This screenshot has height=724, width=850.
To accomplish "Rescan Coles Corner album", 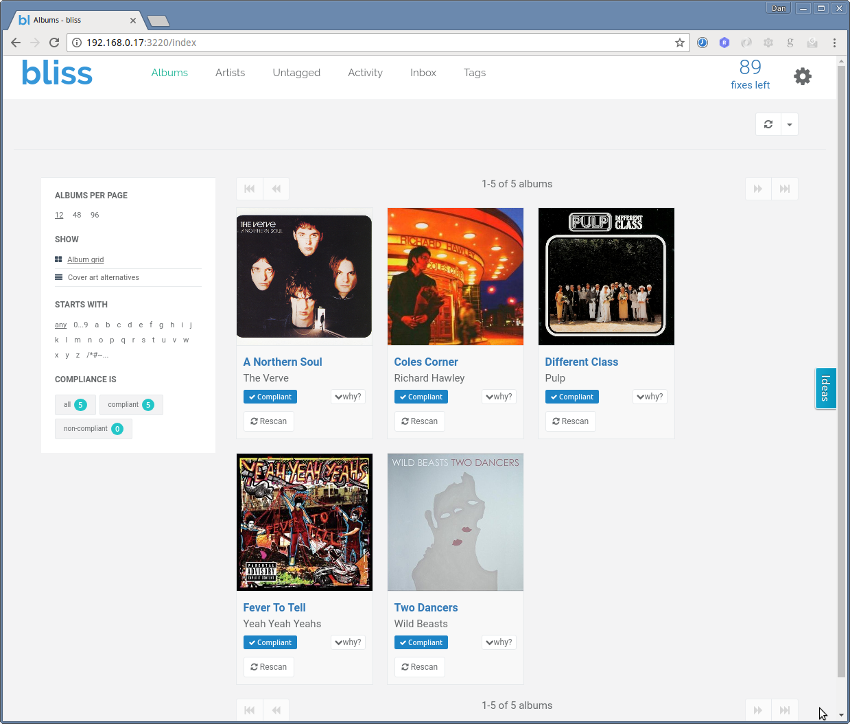I will 419,421.
